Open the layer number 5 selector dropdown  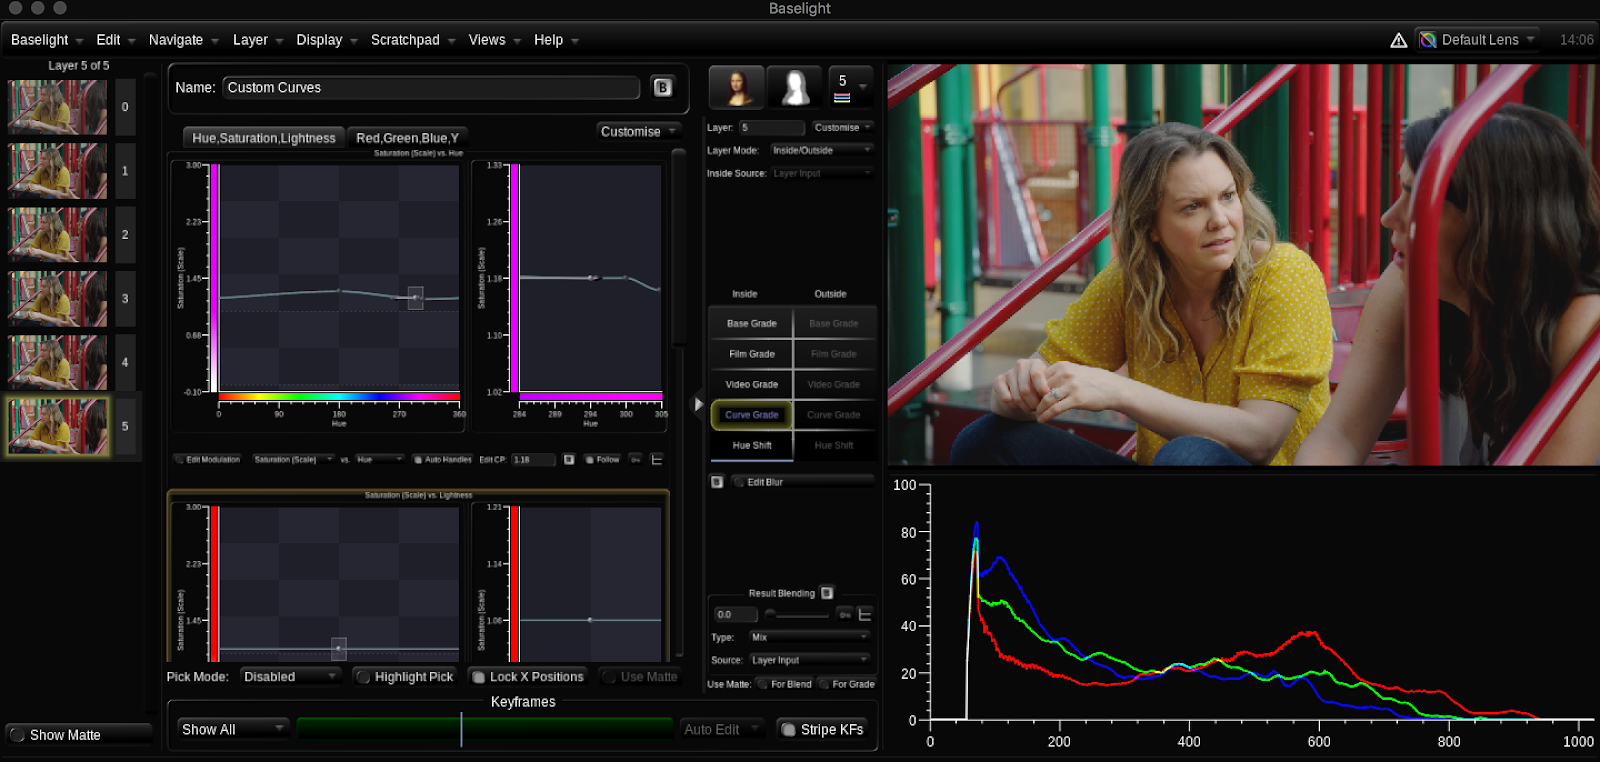tap(851, 87)
